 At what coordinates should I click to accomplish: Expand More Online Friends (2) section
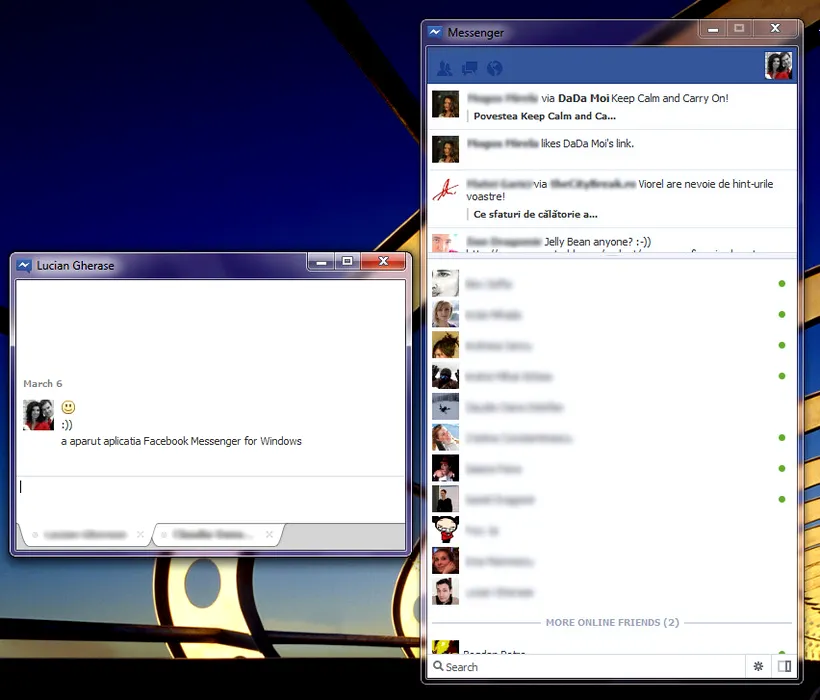click(612, 622)
